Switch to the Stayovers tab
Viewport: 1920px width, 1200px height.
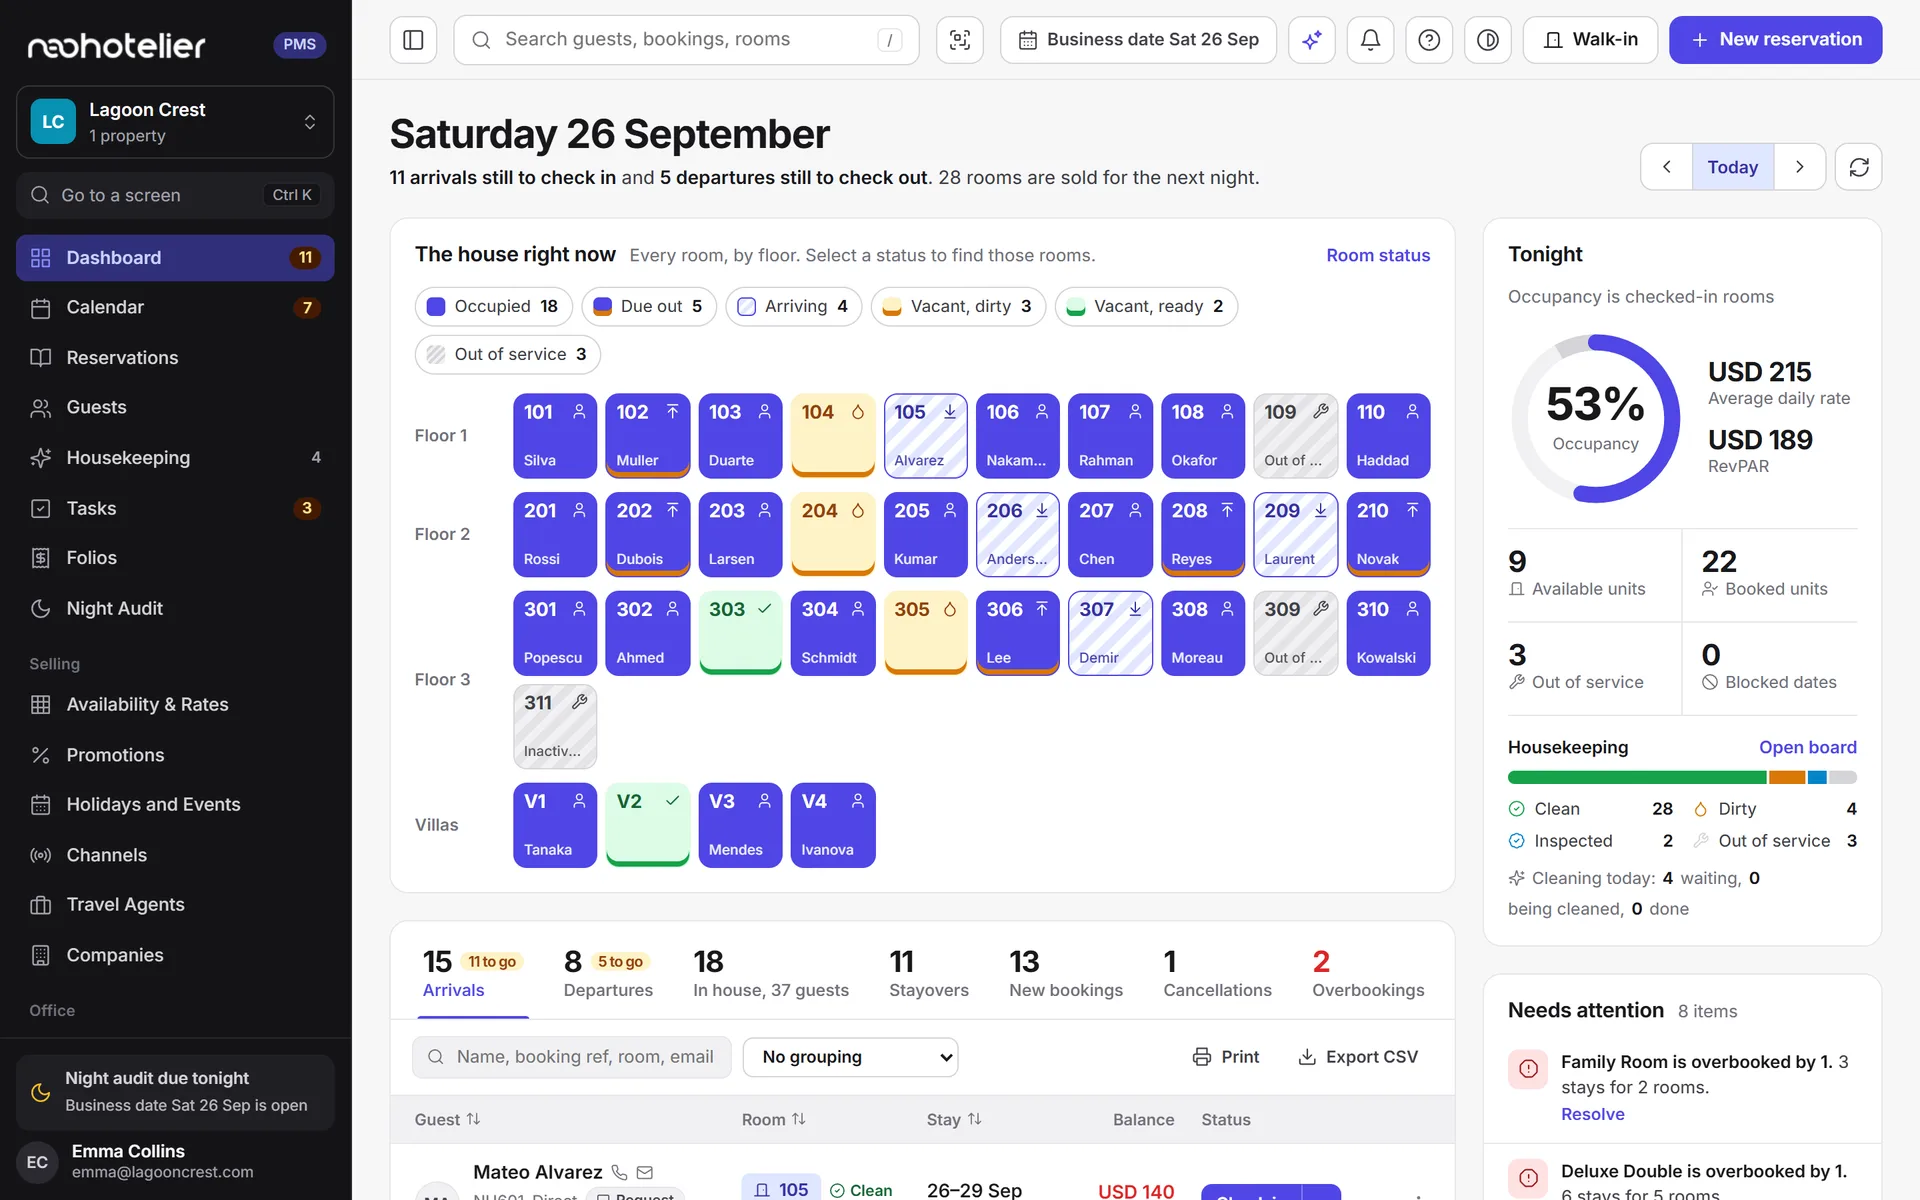(929, 973)
